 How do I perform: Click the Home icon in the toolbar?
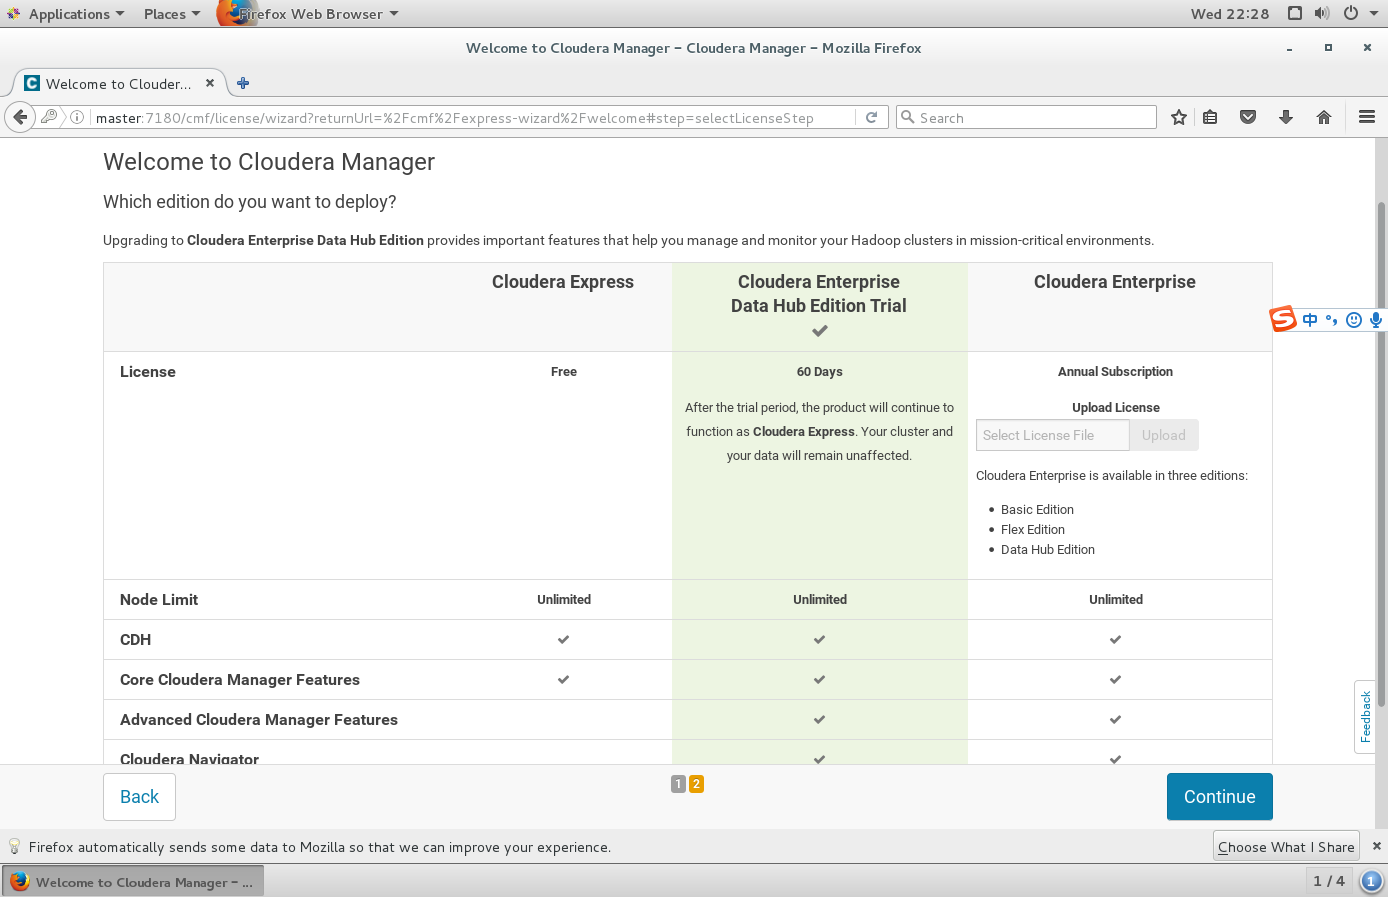[x=1324, y=117]
